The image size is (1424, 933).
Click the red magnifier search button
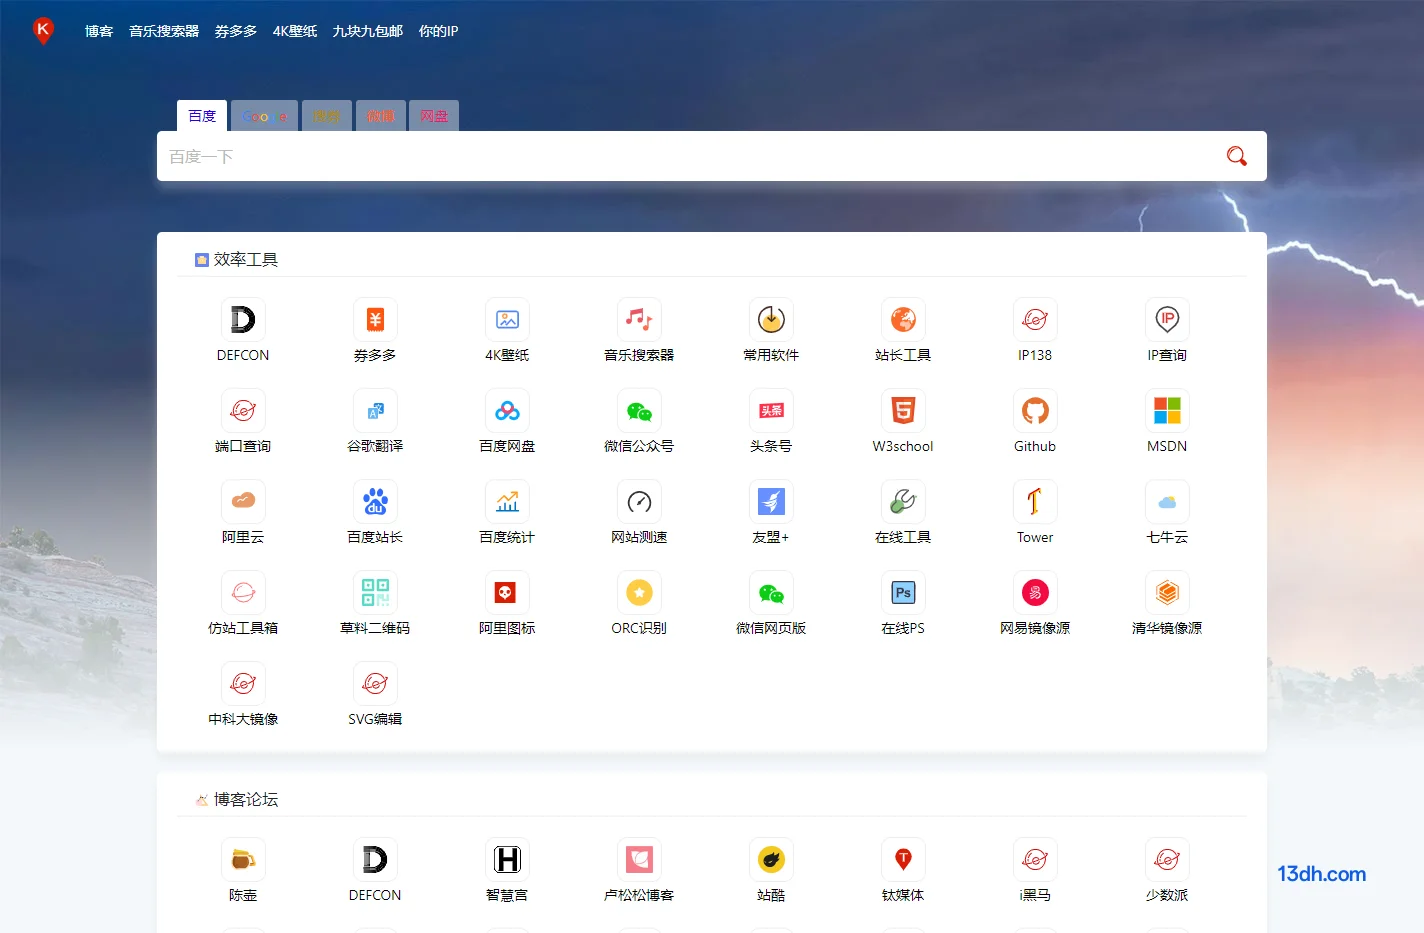tap(1237, 156)
